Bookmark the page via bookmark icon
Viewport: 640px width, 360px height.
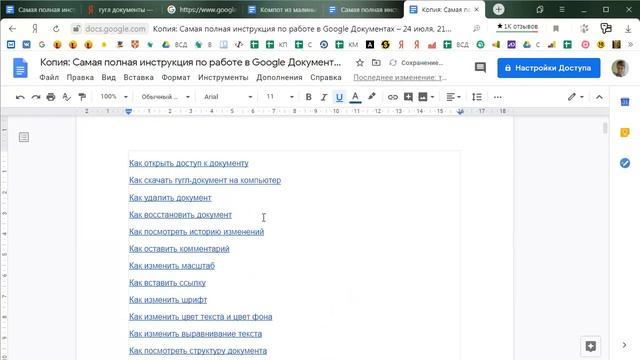556,29
